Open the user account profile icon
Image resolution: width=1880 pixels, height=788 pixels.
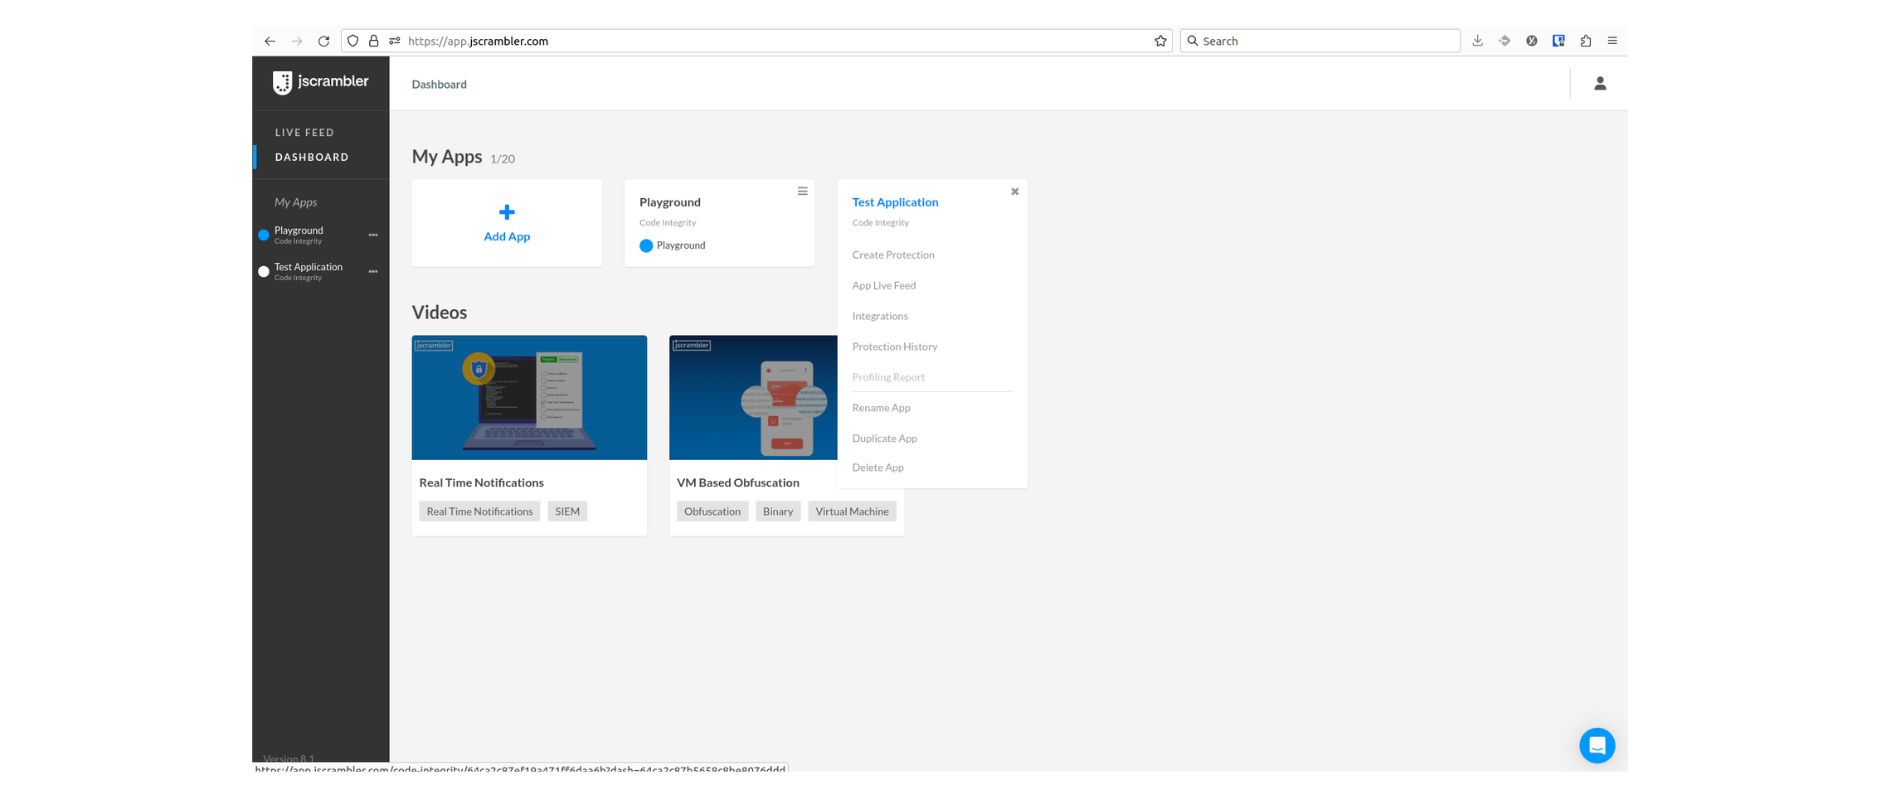[1600, 84]
